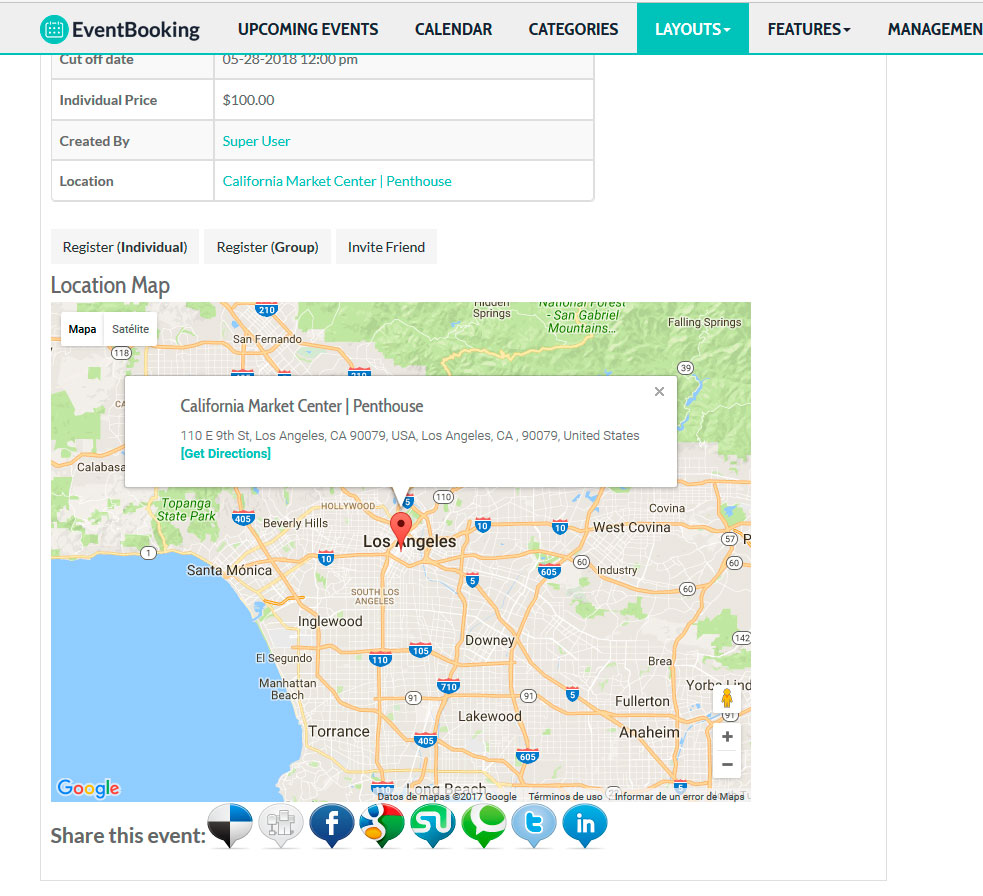This screenshot has height=896, width=983.
Task: Close the California Market Center info popup
Action: tap(659, 391)
